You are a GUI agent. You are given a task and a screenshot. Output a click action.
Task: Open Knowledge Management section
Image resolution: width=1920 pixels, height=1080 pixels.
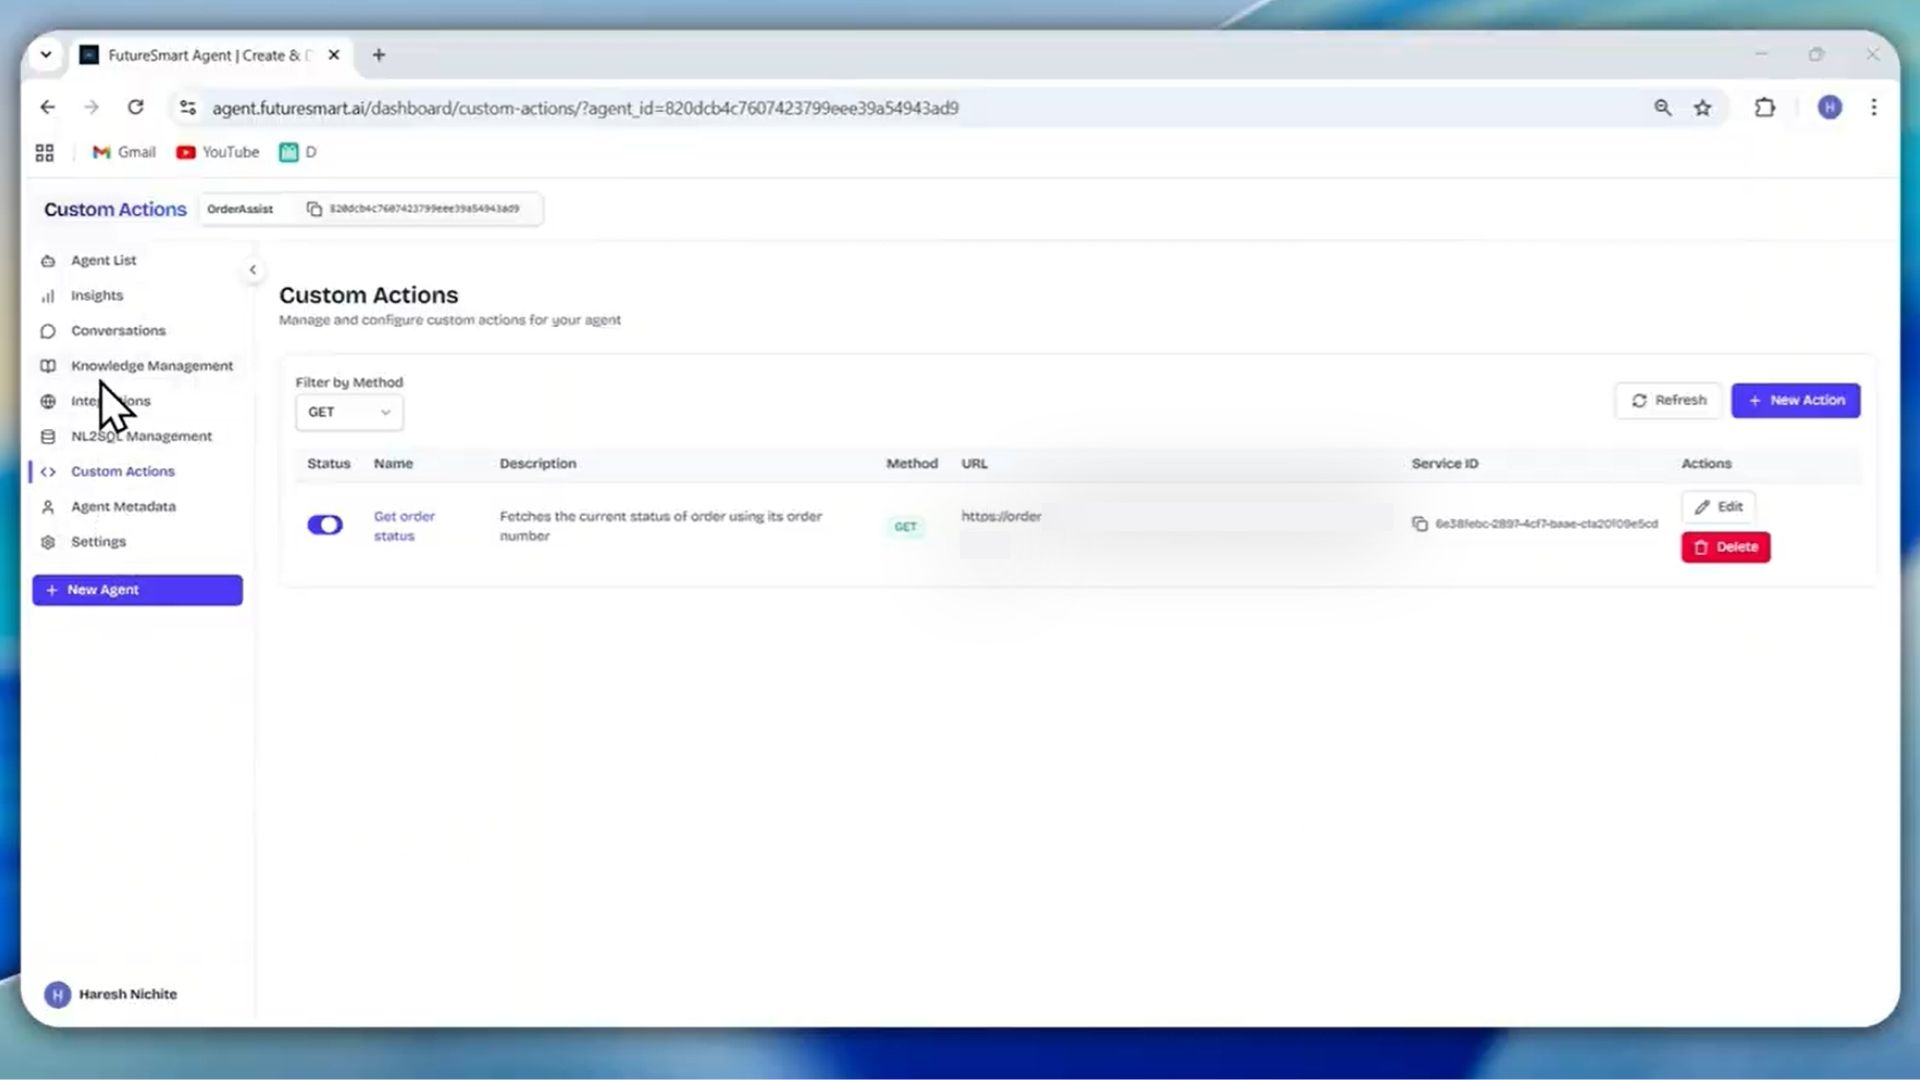tap(152, 365)
